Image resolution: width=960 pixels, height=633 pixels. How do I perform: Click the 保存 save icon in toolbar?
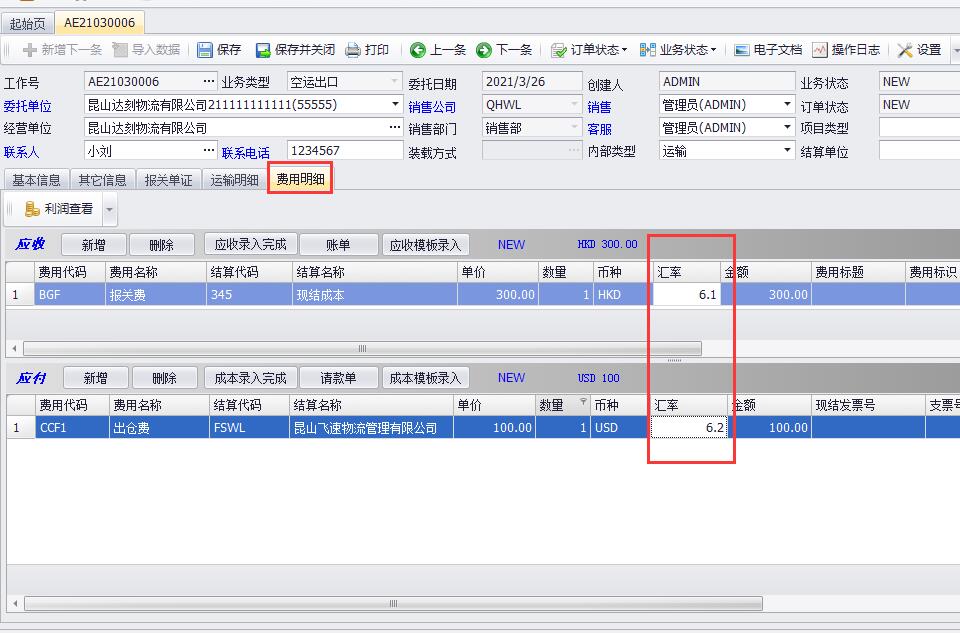[205, 50]
